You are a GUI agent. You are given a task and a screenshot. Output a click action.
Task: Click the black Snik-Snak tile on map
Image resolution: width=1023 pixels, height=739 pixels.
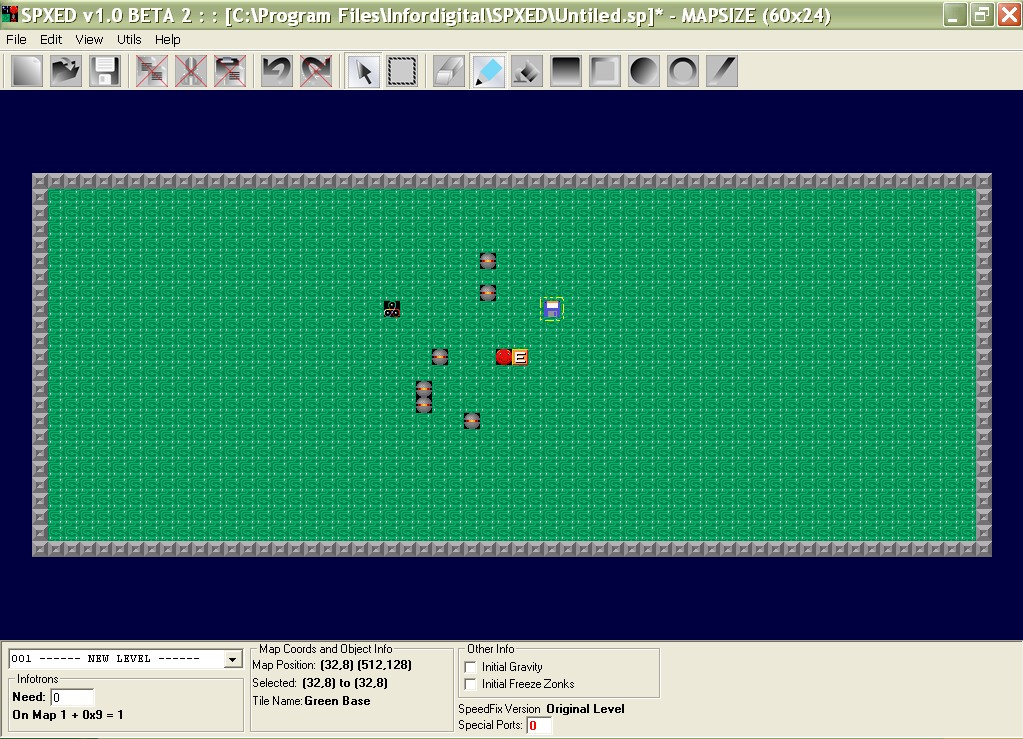point(391,309)
